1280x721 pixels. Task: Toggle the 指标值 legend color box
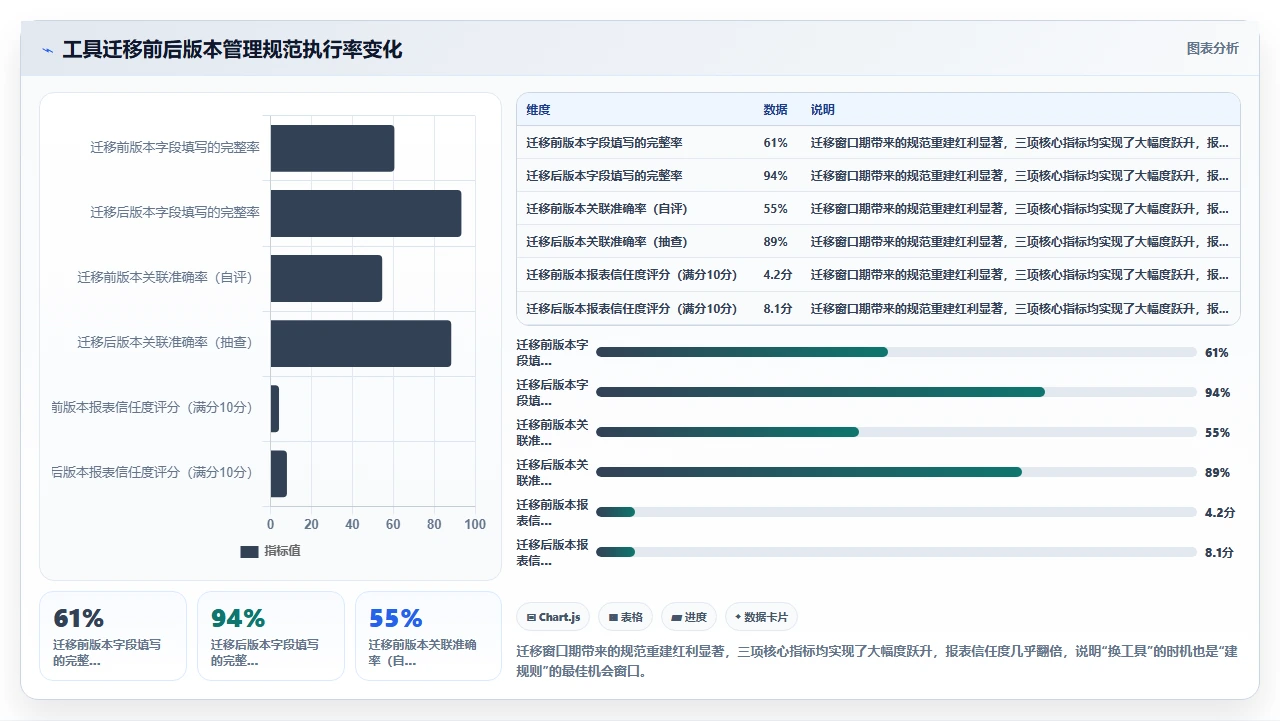(x=249, y=551)
